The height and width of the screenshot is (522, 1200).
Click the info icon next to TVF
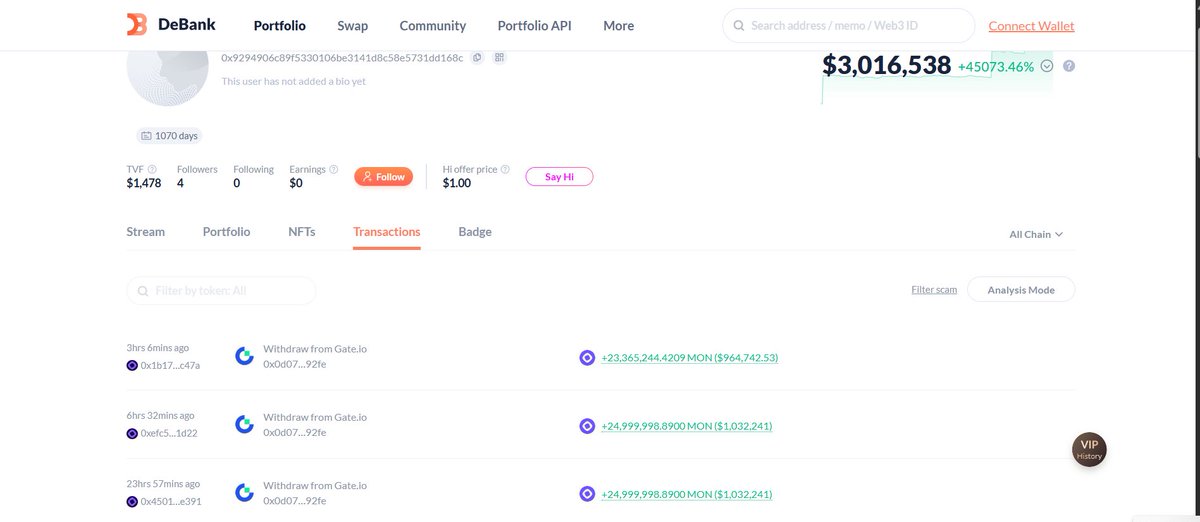click(152, 170)
